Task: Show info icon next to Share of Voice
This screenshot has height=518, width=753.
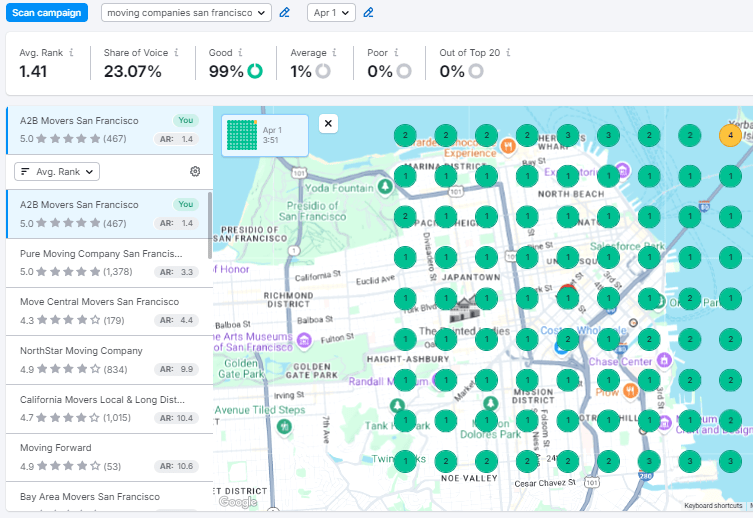Action: tap(176, 52)
